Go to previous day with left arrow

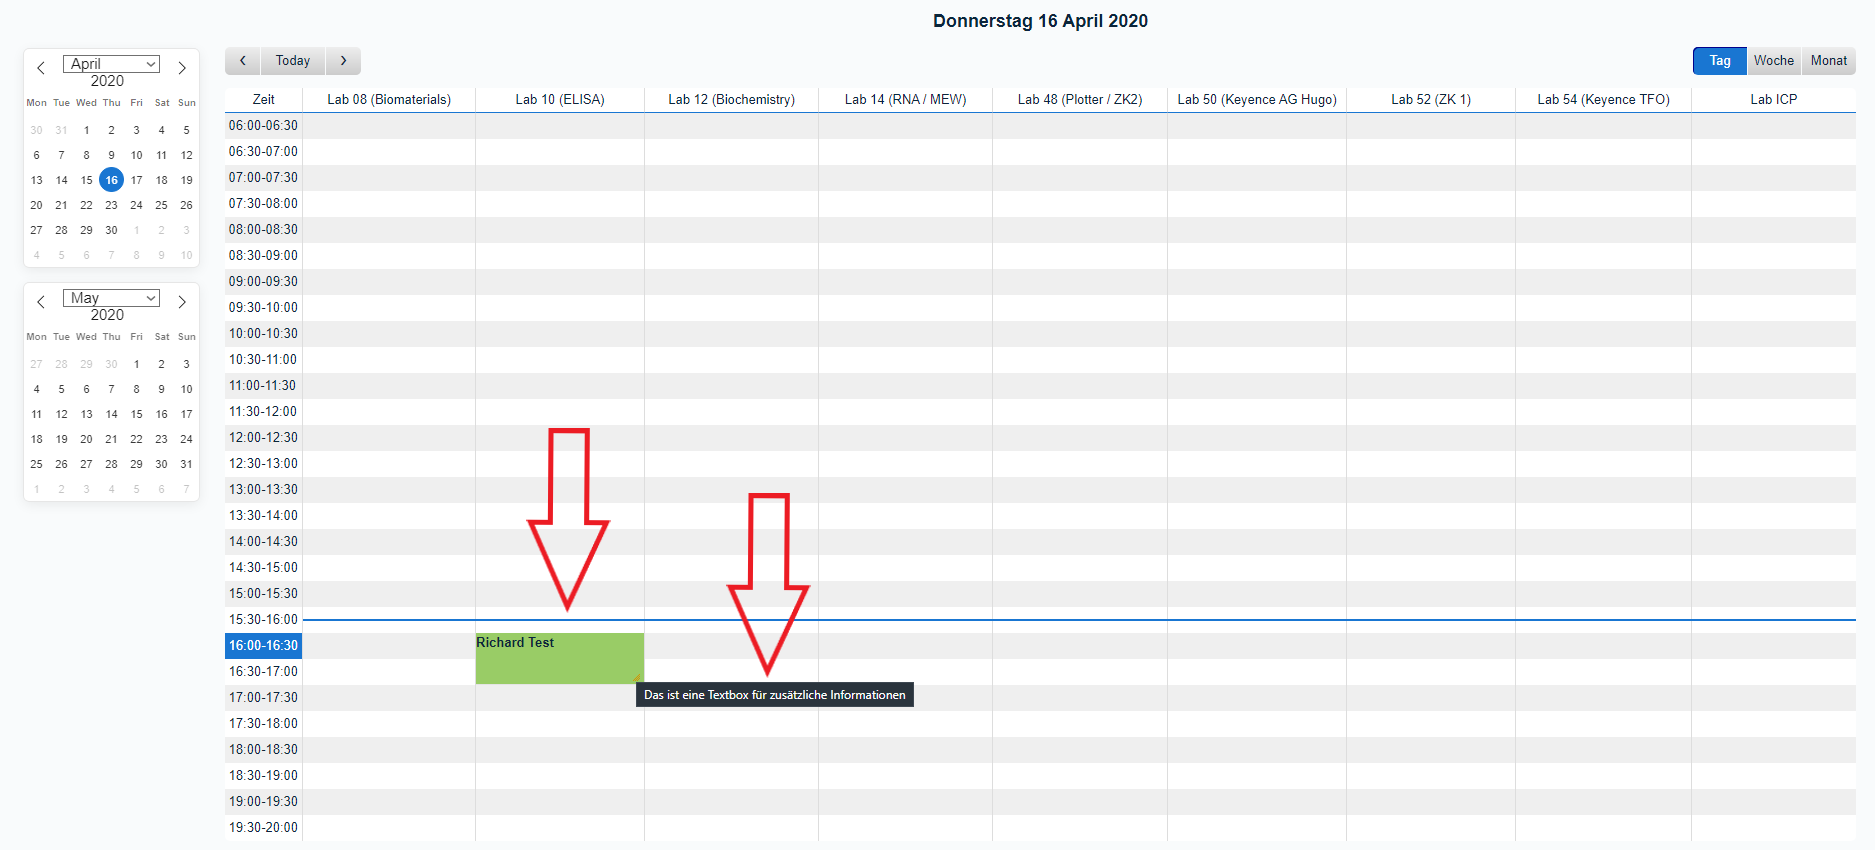tap(242, 61)
